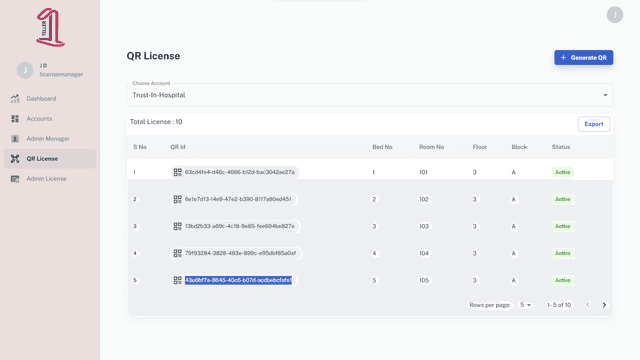Screen dimensions: 640x360
Task: Click the QR code icon in row 2
Action: [178, 199]
